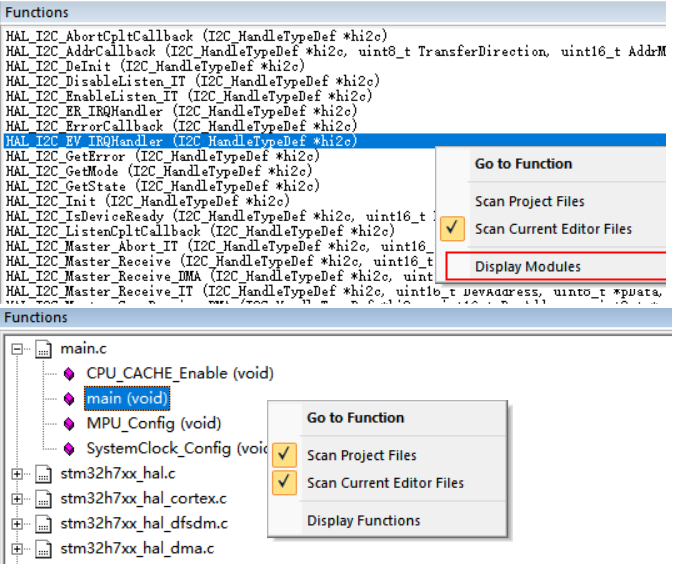Enable Scan Project Files in upper menu
The image size is (674, 564).
click(529, 201)
